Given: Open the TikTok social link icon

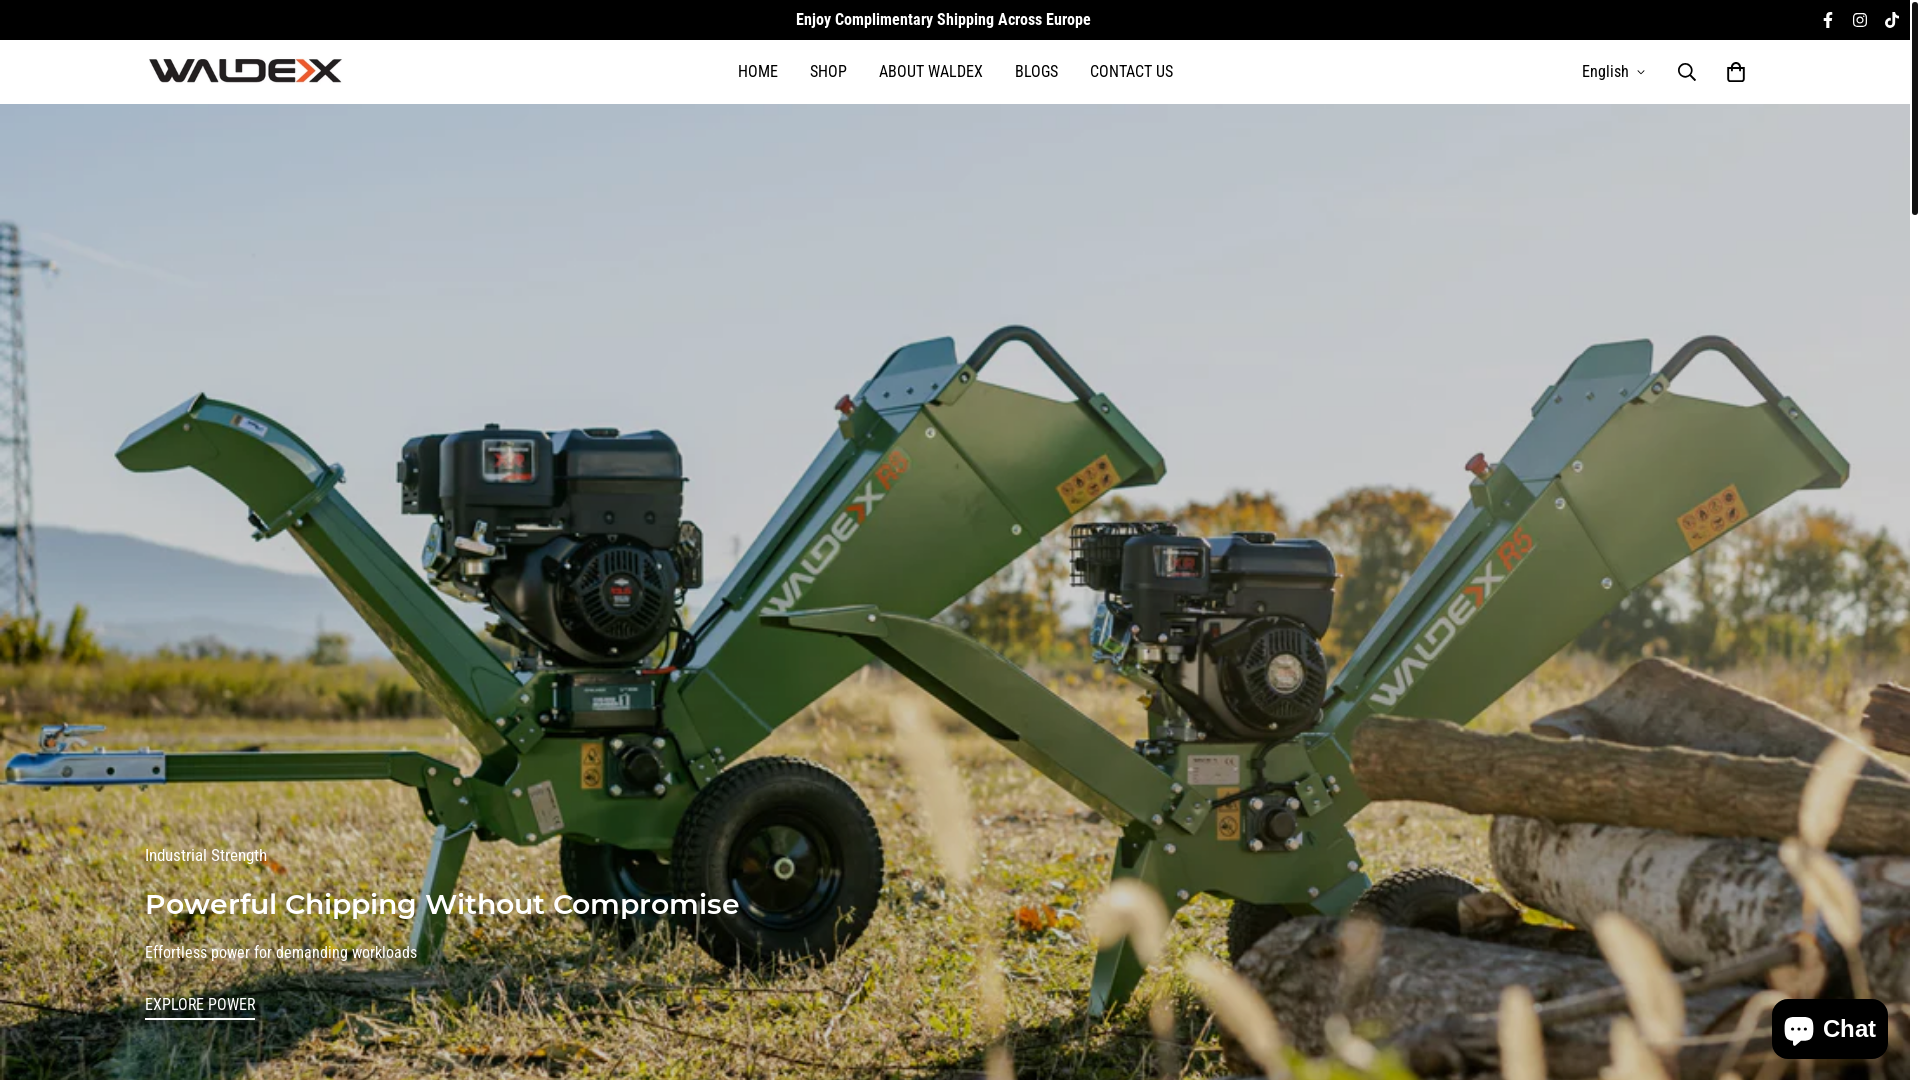Looking at the screenshot, I should click(1892, 20).
